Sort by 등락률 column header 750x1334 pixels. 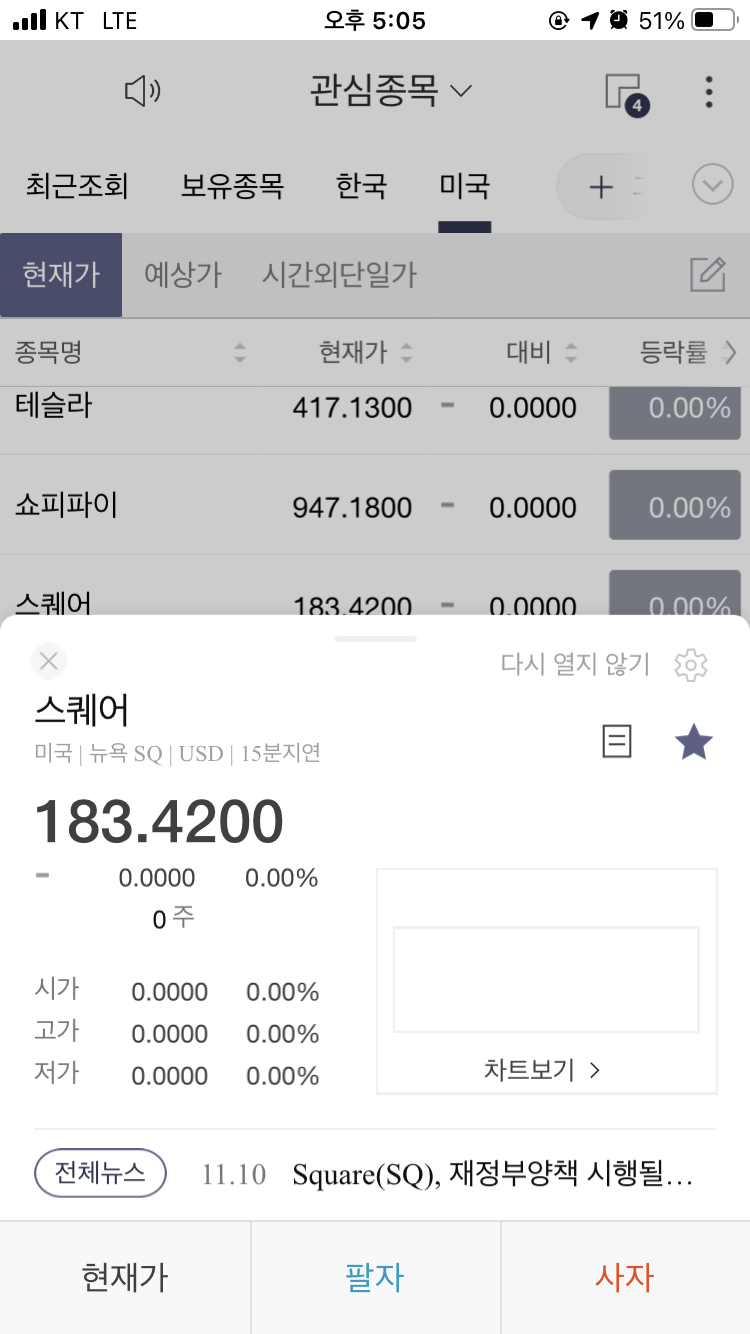[673, 352]
